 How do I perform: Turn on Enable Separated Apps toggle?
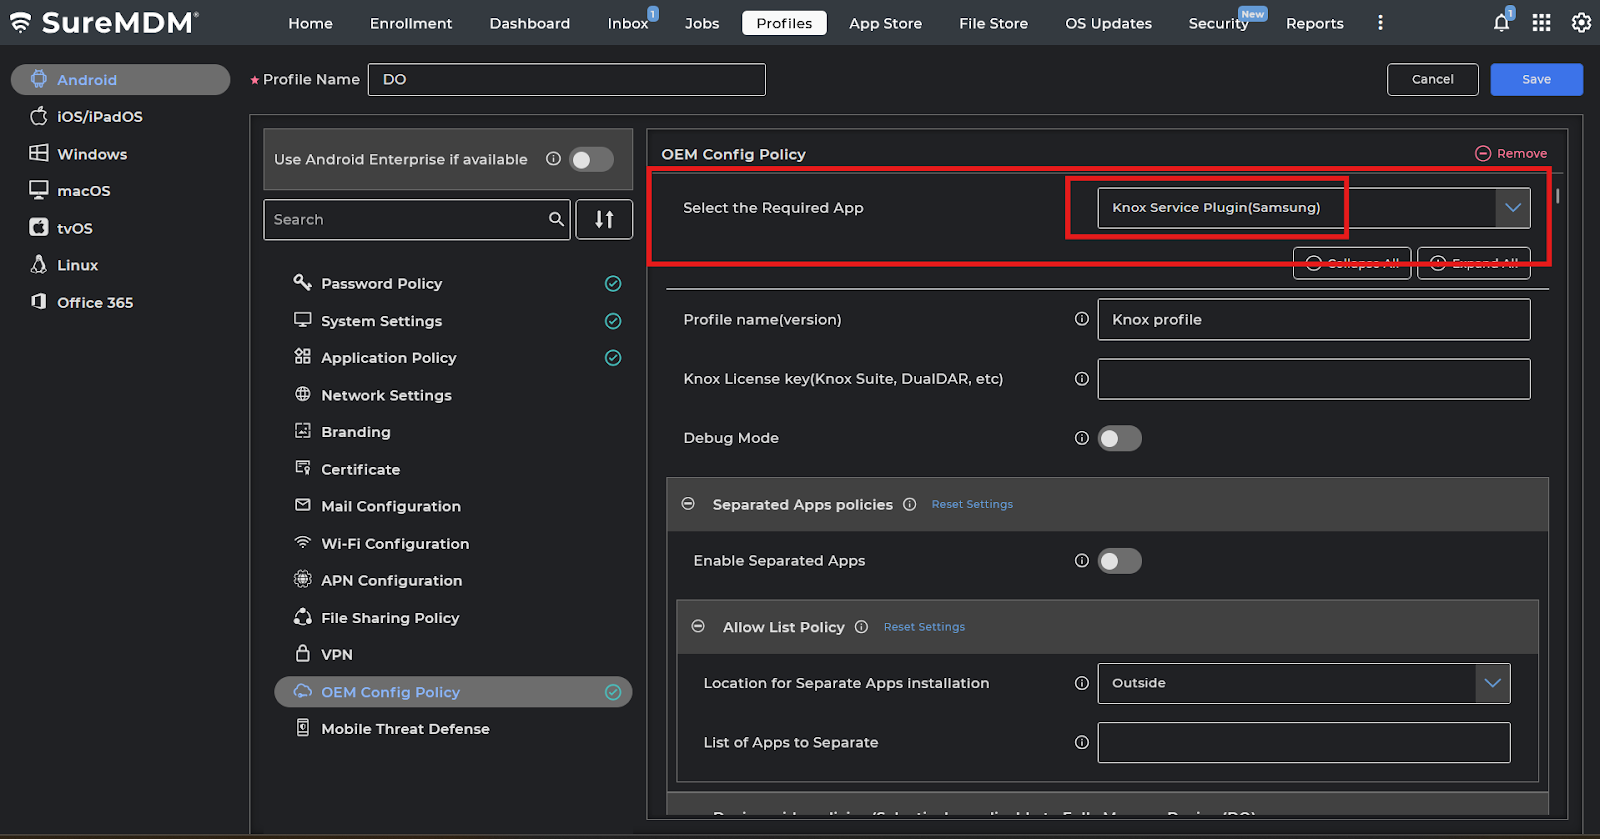tap(1119, 561)
